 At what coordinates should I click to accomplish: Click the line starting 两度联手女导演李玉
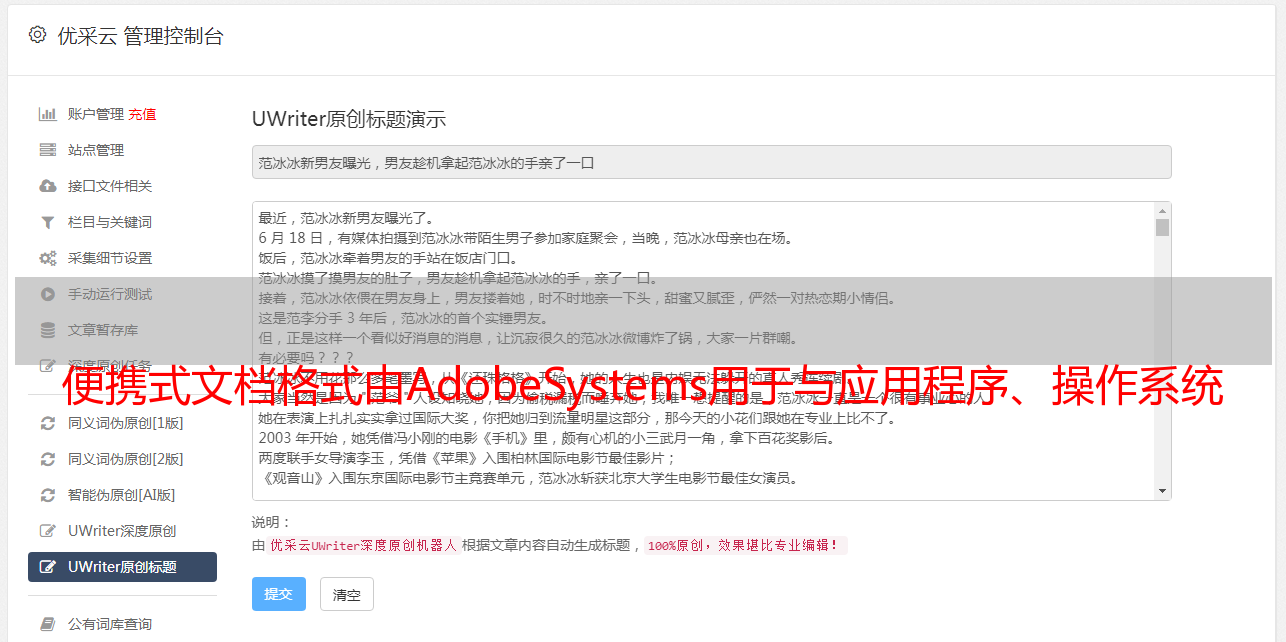click(468, 458)
